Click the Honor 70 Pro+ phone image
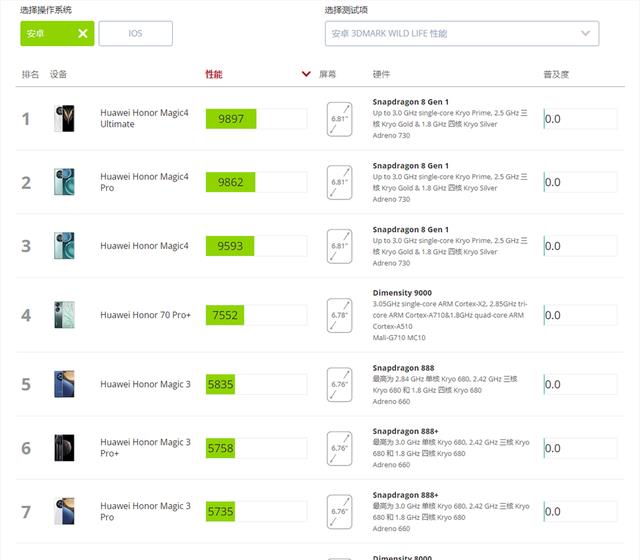Screen dimensions: 640x560 coord(64,315)
